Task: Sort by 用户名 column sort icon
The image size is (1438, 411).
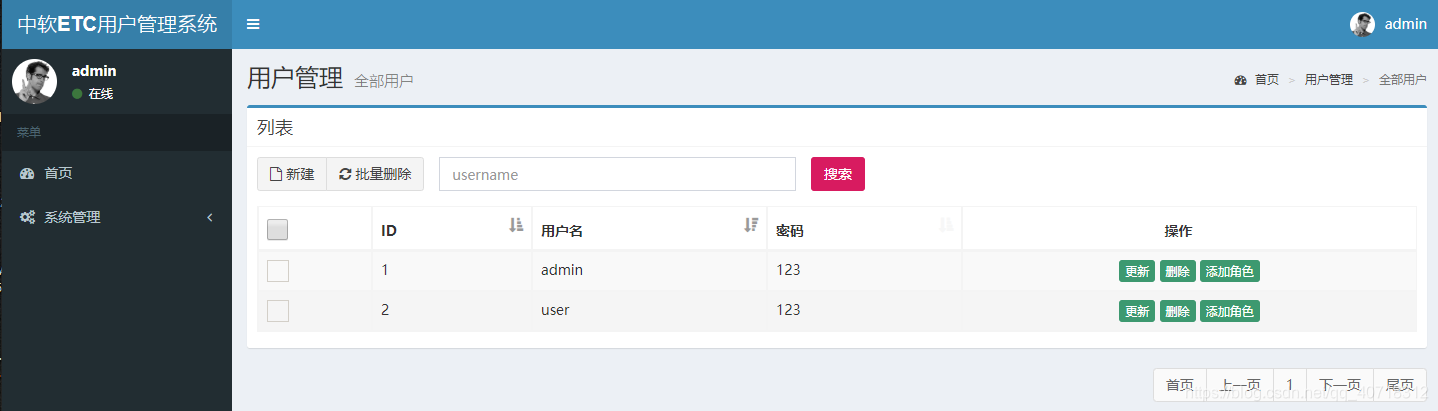Action: (751, 225)
